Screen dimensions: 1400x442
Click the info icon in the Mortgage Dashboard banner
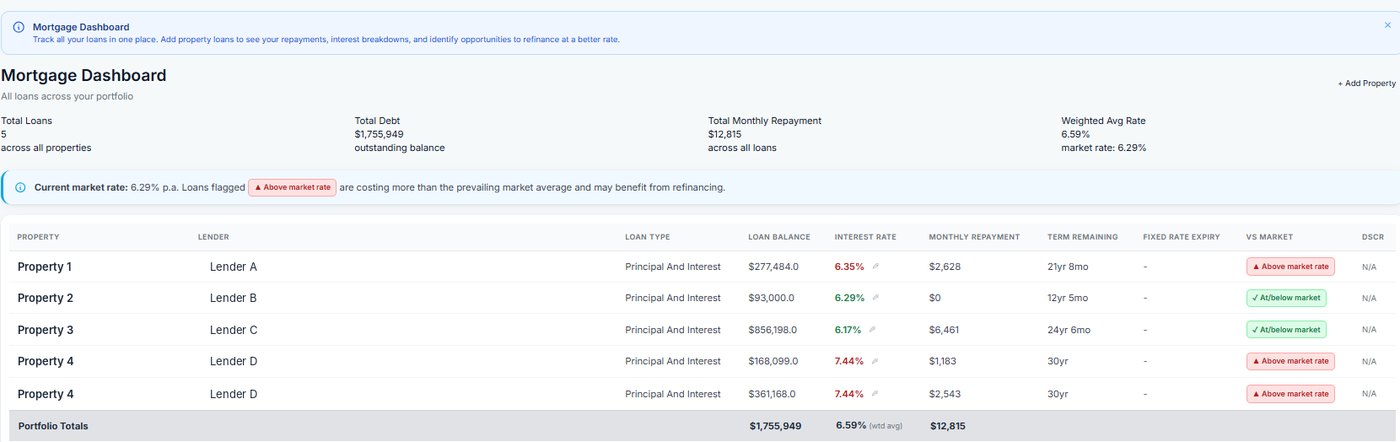pos(18,27)
